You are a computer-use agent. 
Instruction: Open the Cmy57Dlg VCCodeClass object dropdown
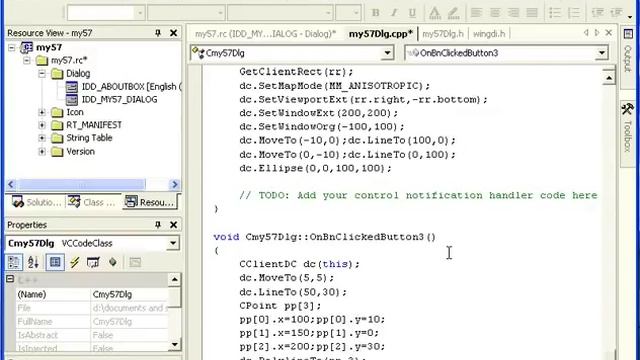click(x=173, y=243)
